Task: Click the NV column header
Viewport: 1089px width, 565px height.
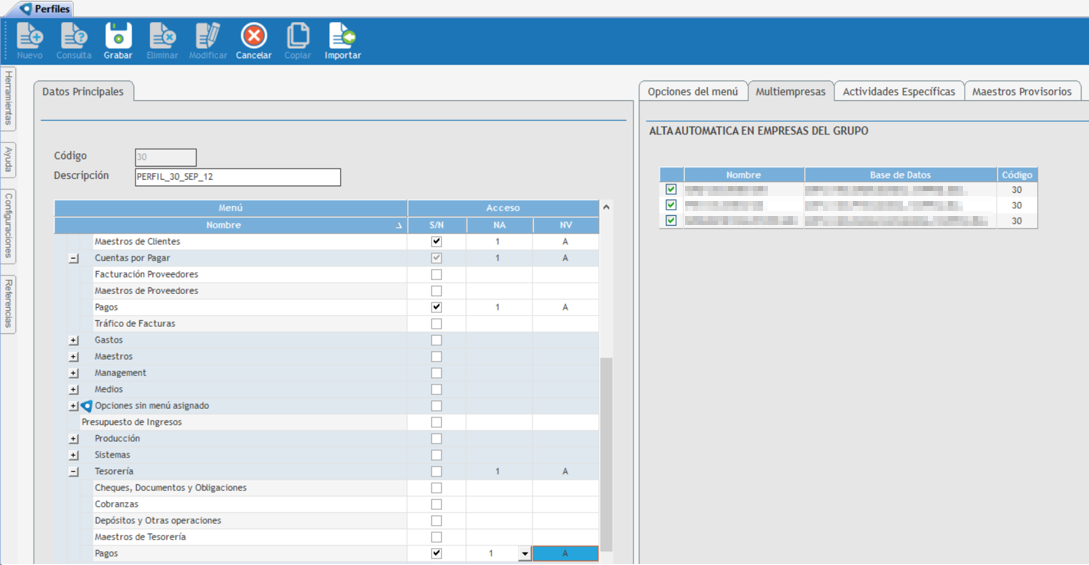Action: pyautogui.click(x=566, y=226)
